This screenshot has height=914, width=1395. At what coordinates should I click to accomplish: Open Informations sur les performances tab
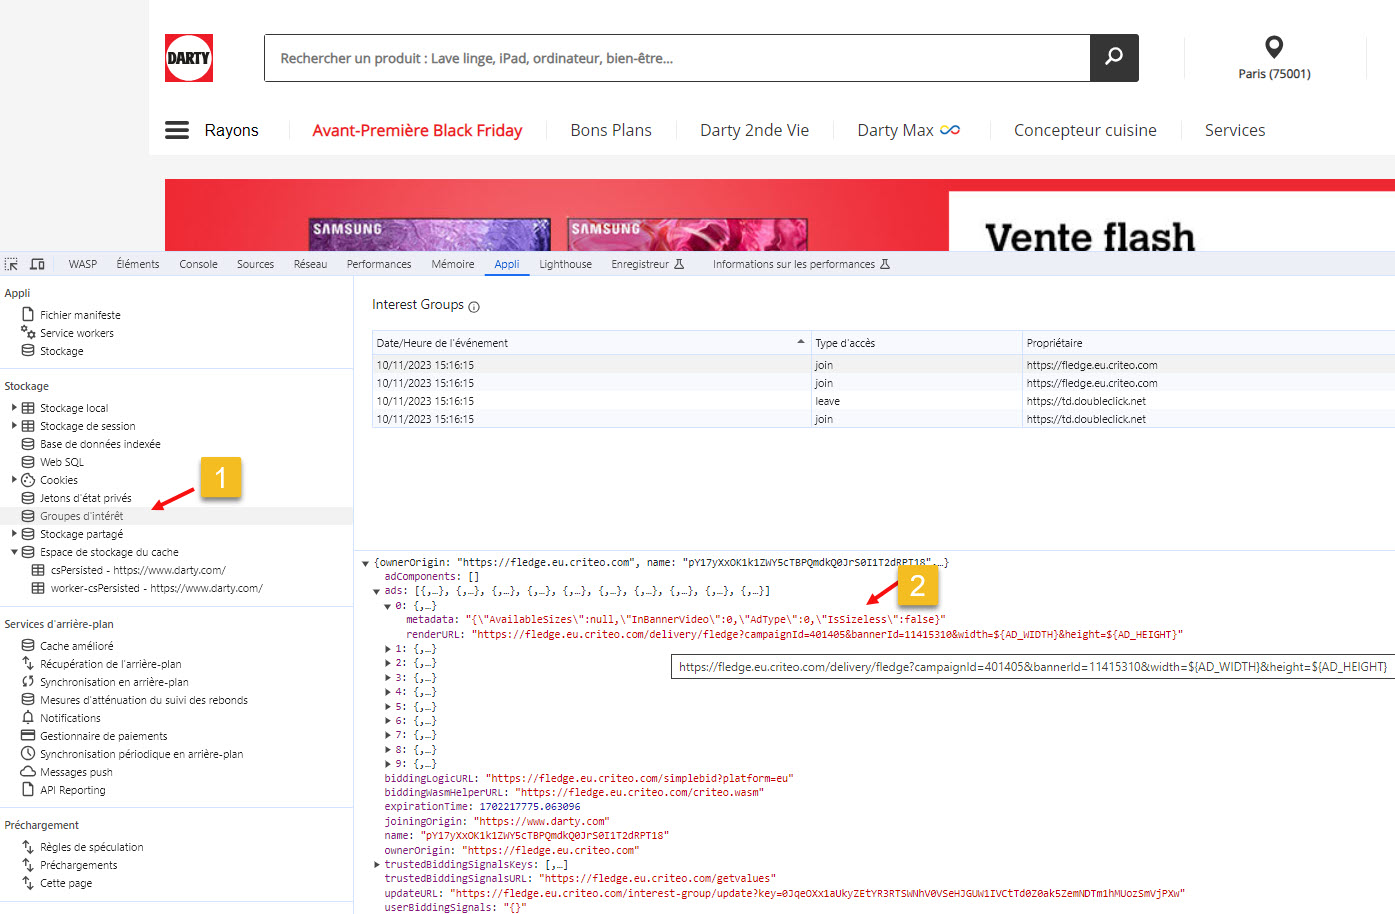pos(801,264)
